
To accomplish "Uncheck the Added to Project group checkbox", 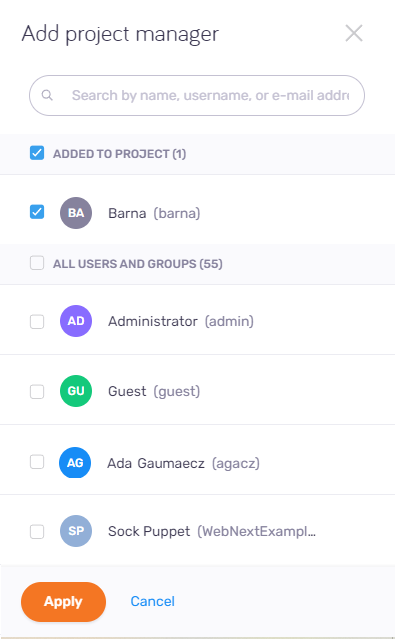I will (37, 153).
